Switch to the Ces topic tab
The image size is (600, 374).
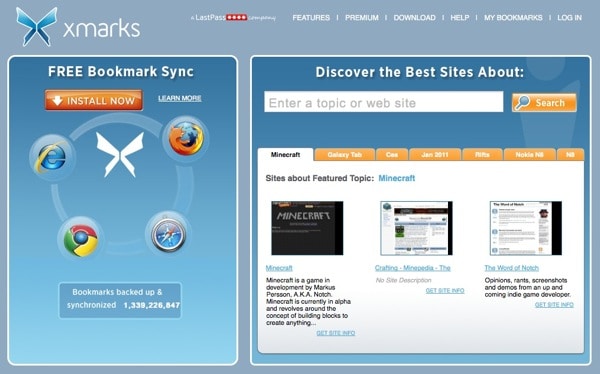[x=392, y=155]
